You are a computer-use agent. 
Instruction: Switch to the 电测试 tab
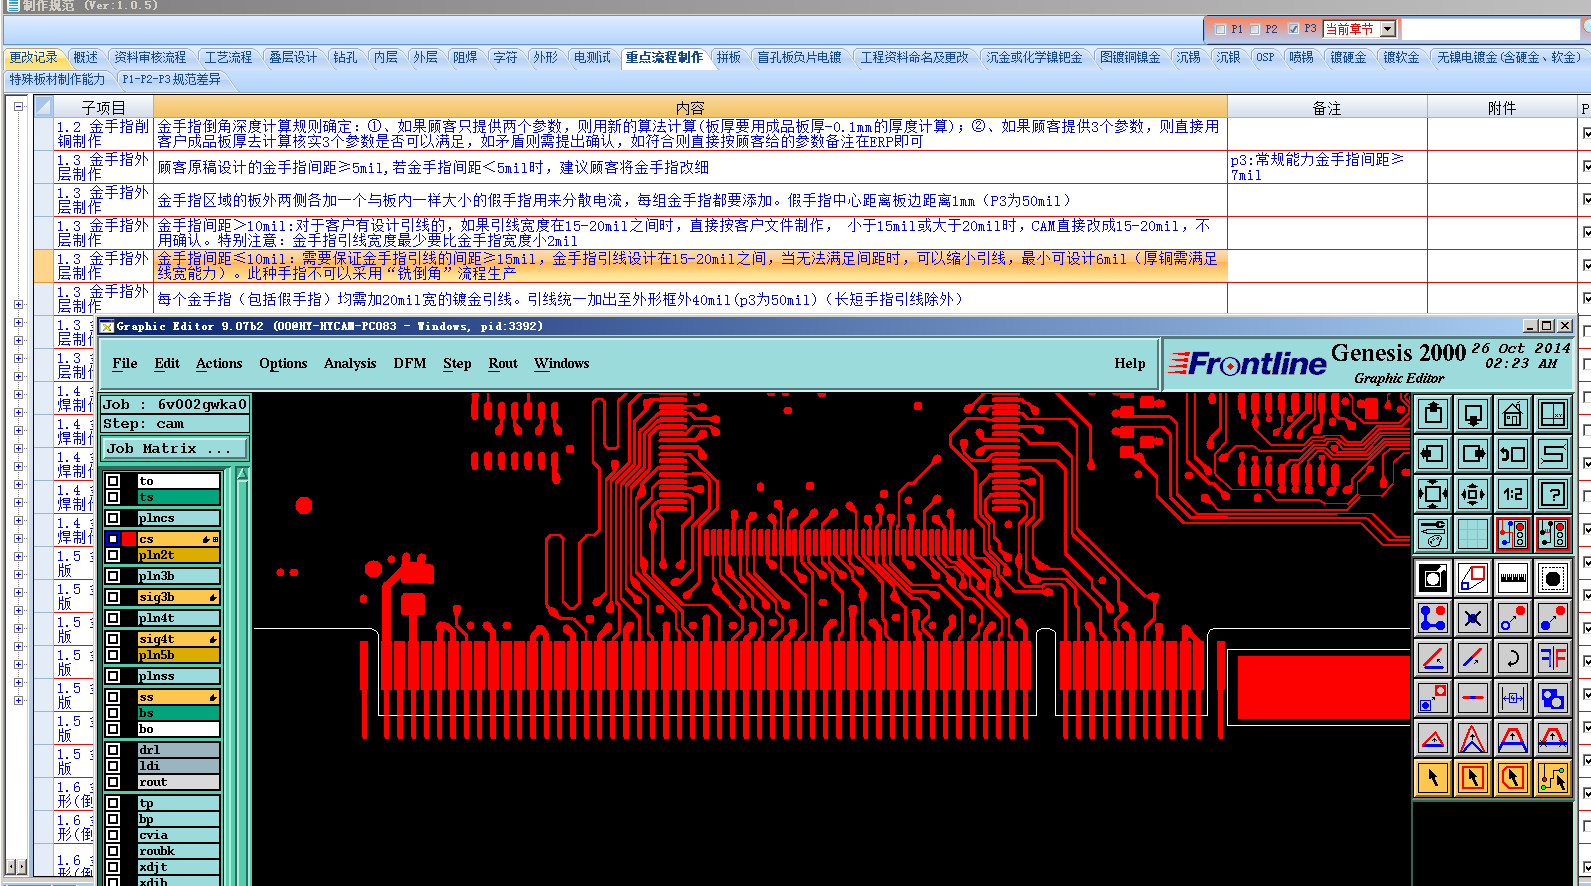pos(592,58)
